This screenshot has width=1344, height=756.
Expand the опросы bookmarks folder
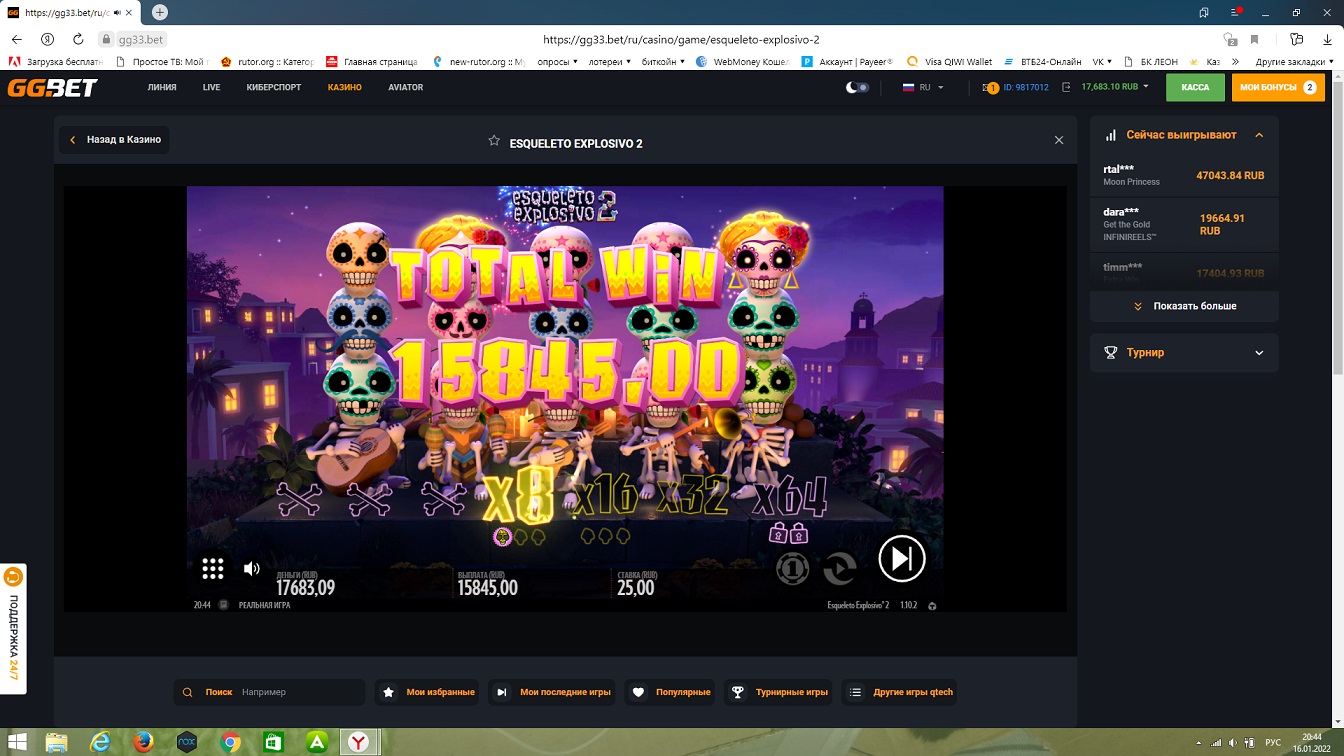click(x=557, y=62)
